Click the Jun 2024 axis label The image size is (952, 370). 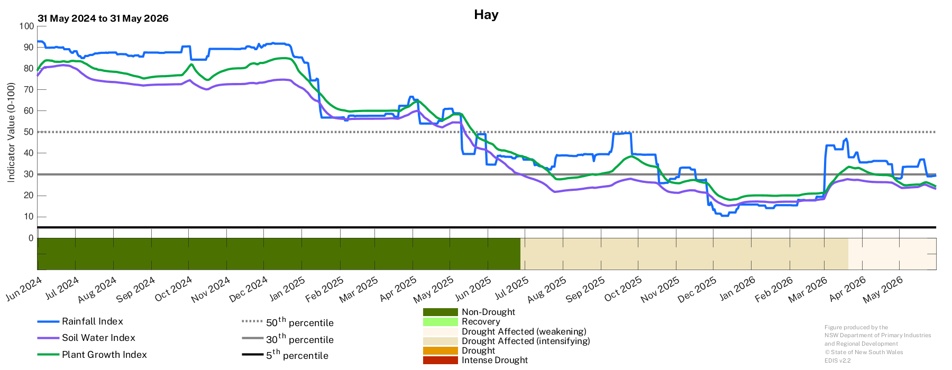coord(23,289)
